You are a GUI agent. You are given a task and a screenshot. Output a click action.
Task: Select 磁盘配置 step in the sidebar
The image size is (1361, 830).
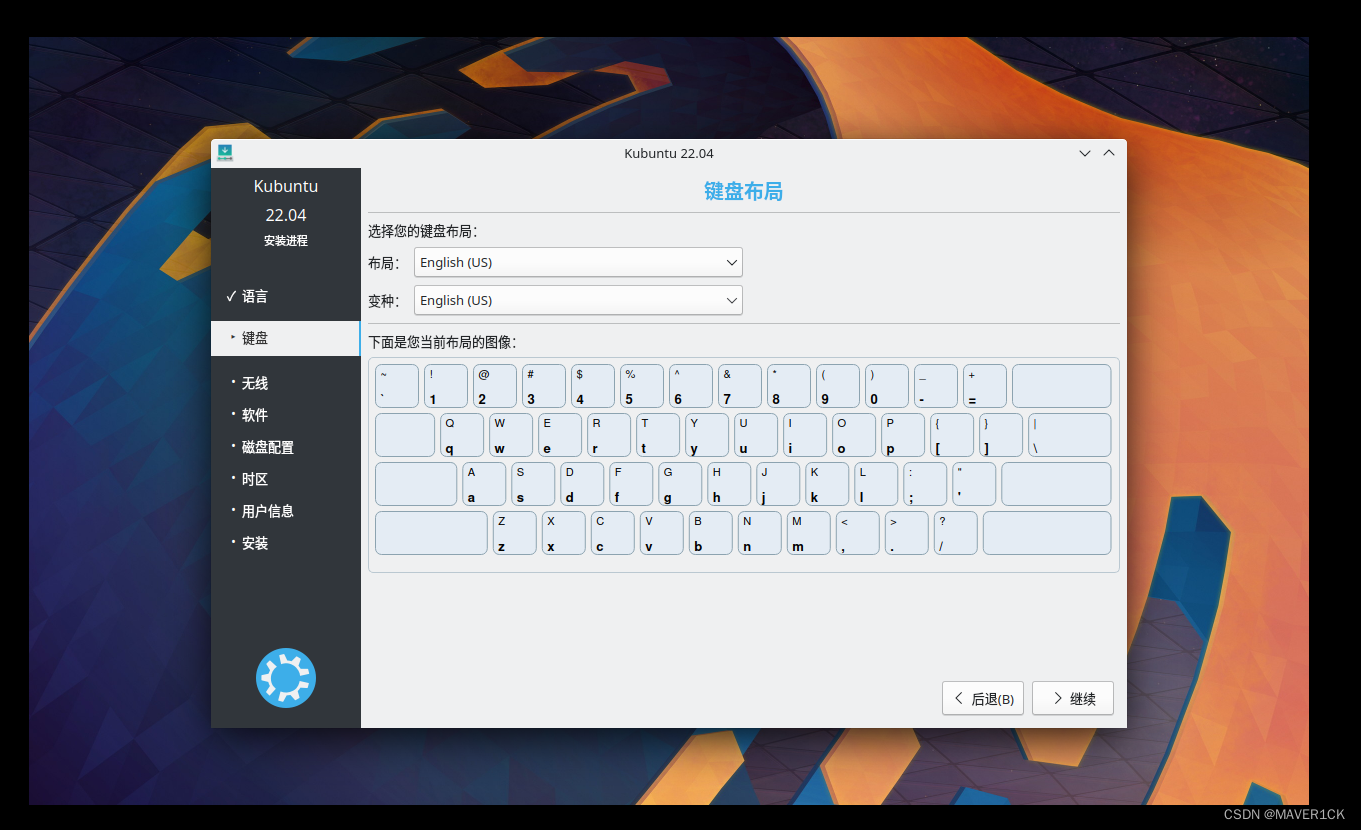click(268, 447)
